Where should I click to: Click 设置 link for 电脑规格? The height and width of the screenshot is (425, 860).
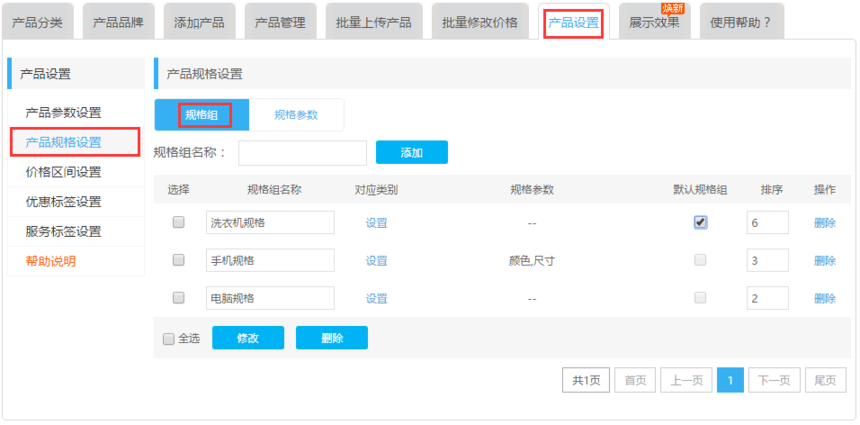coord(377,299)
